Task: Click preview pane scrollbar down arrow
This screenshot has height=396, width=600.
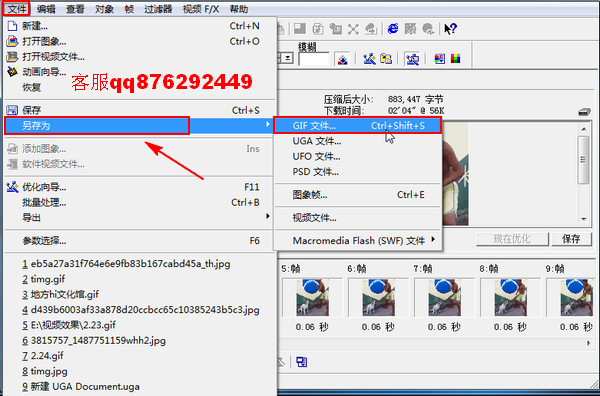Action: (x=584, y=219)
